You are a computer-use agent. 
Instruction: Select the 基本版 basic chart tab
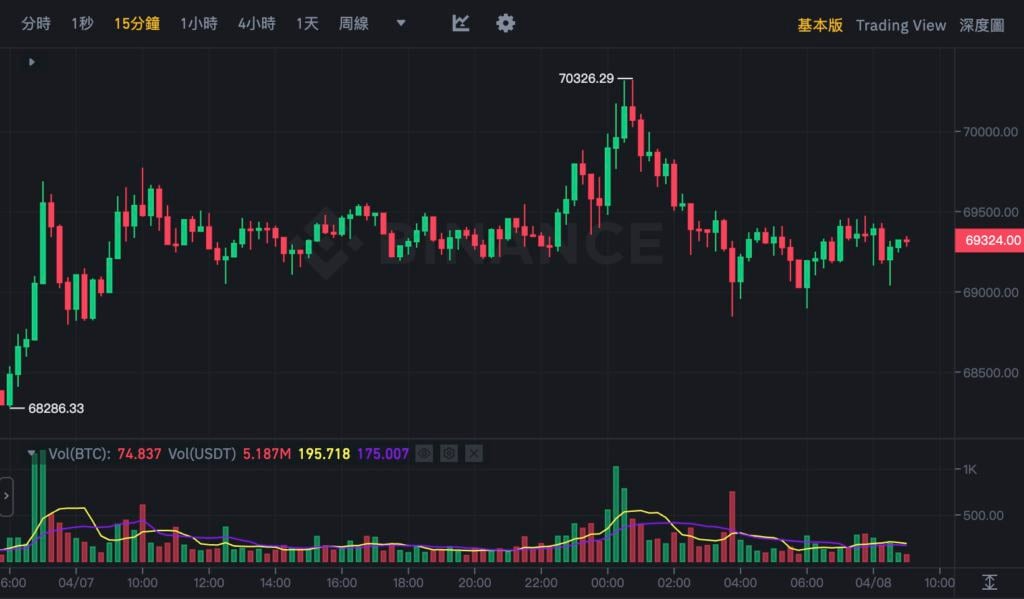coord(820,25)
